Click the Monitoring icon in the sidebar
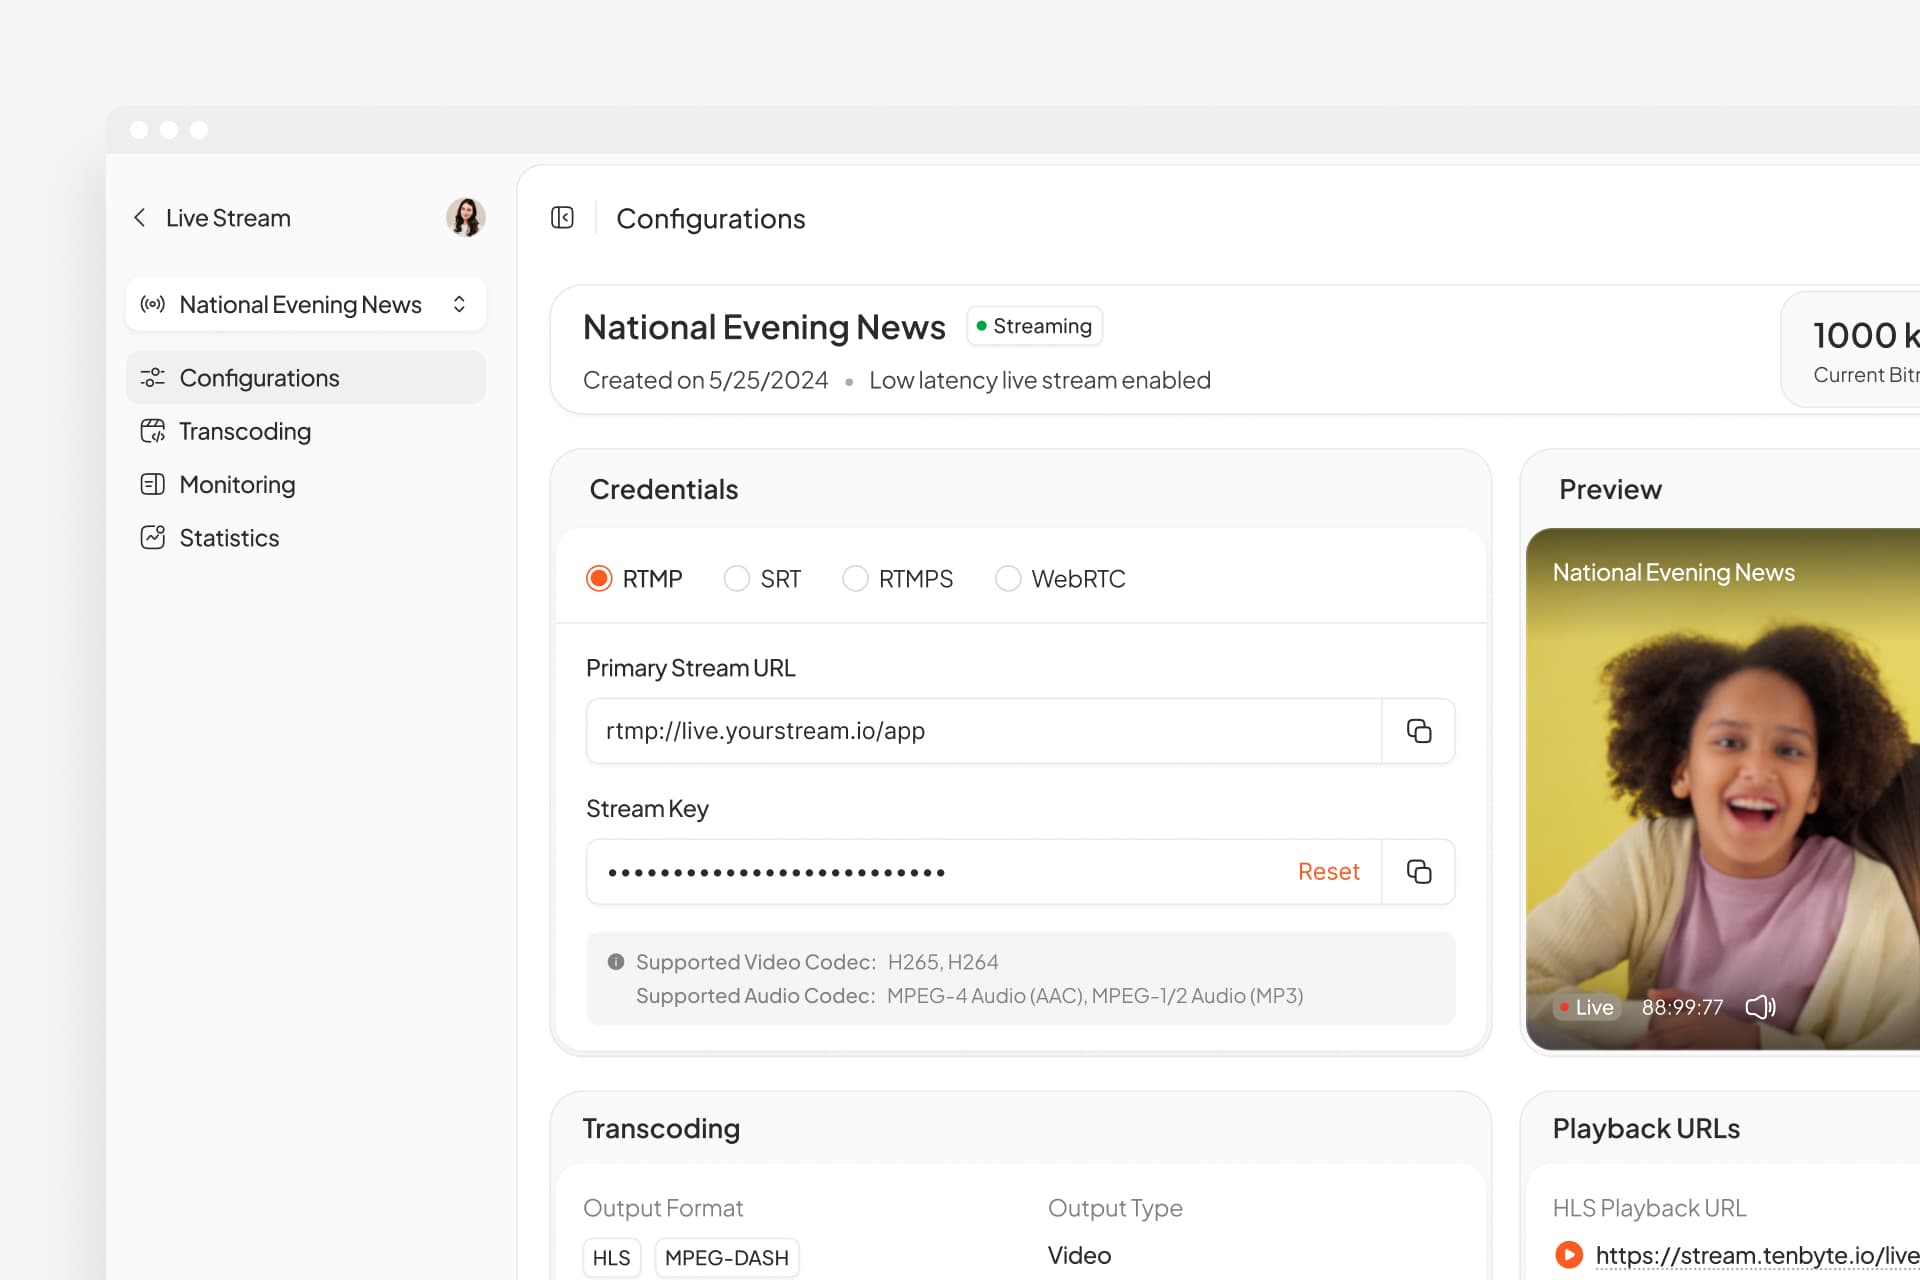 [152, 485]
